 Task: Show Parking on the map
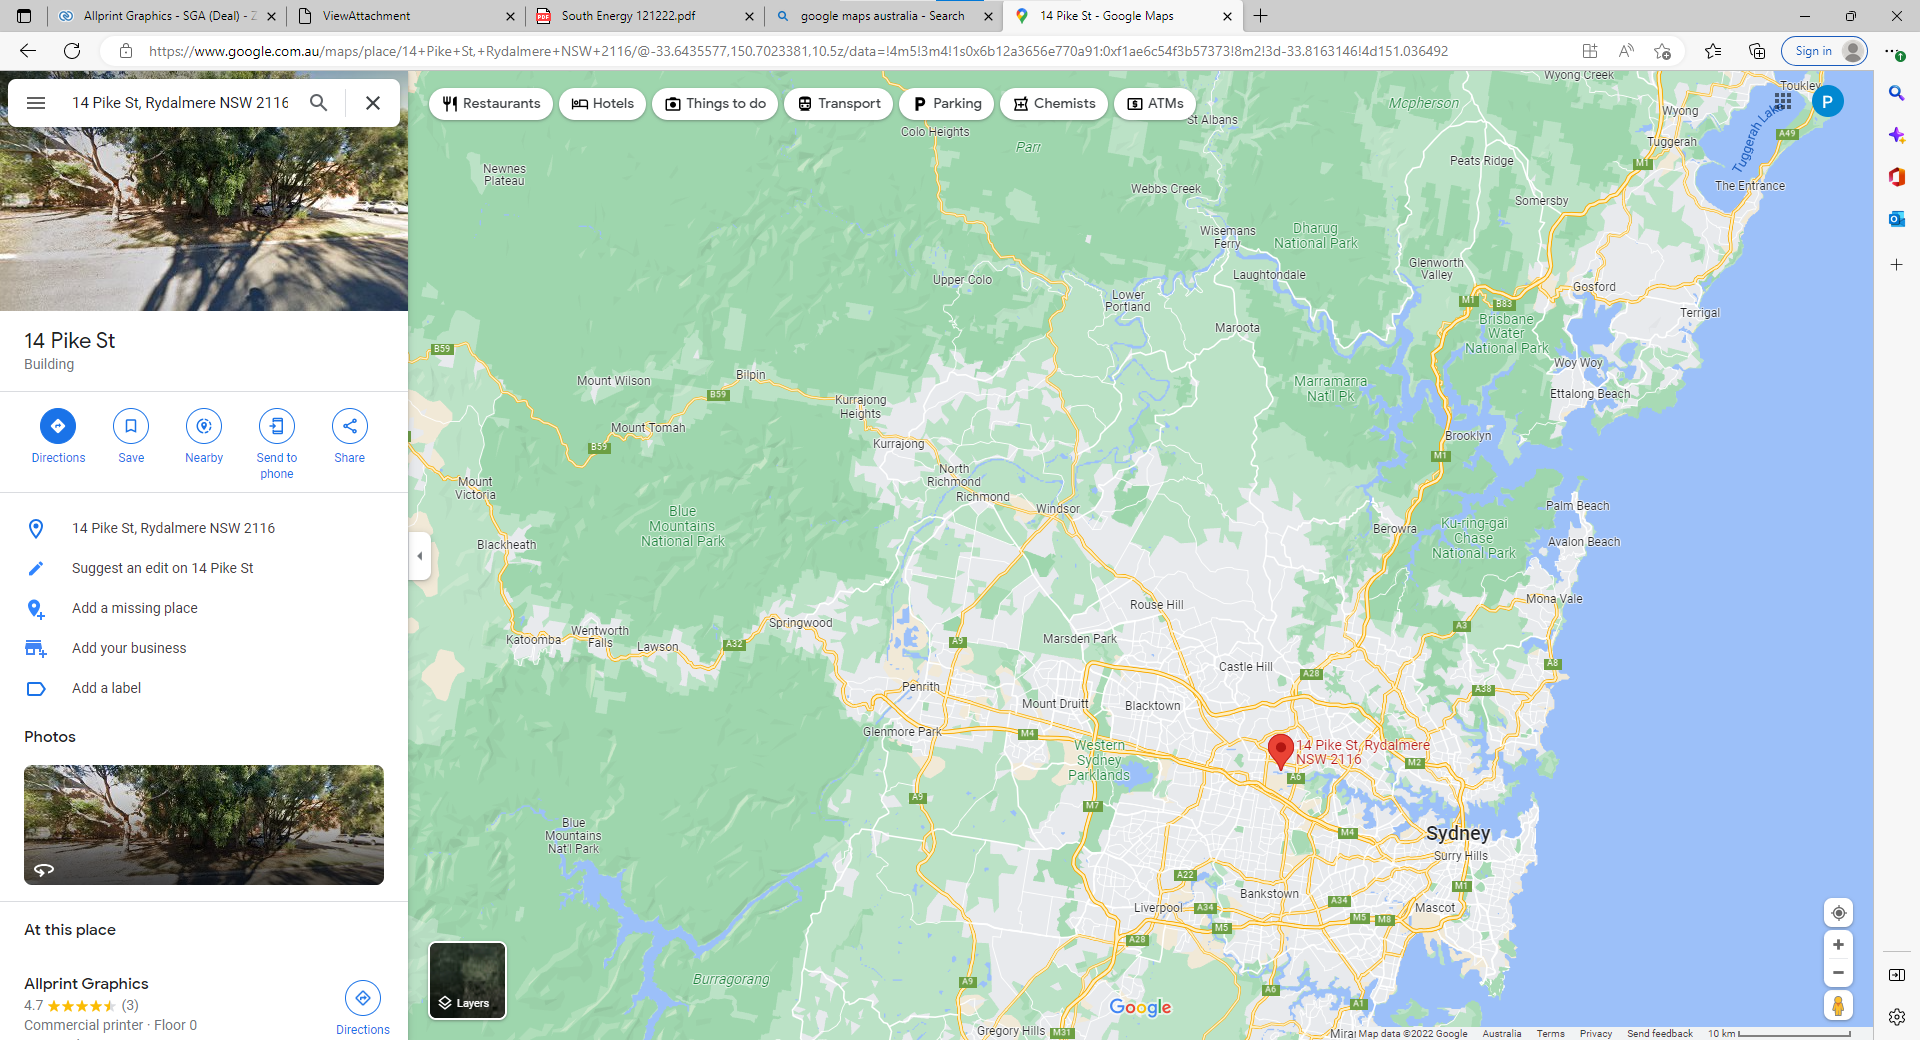click(947, 104)
